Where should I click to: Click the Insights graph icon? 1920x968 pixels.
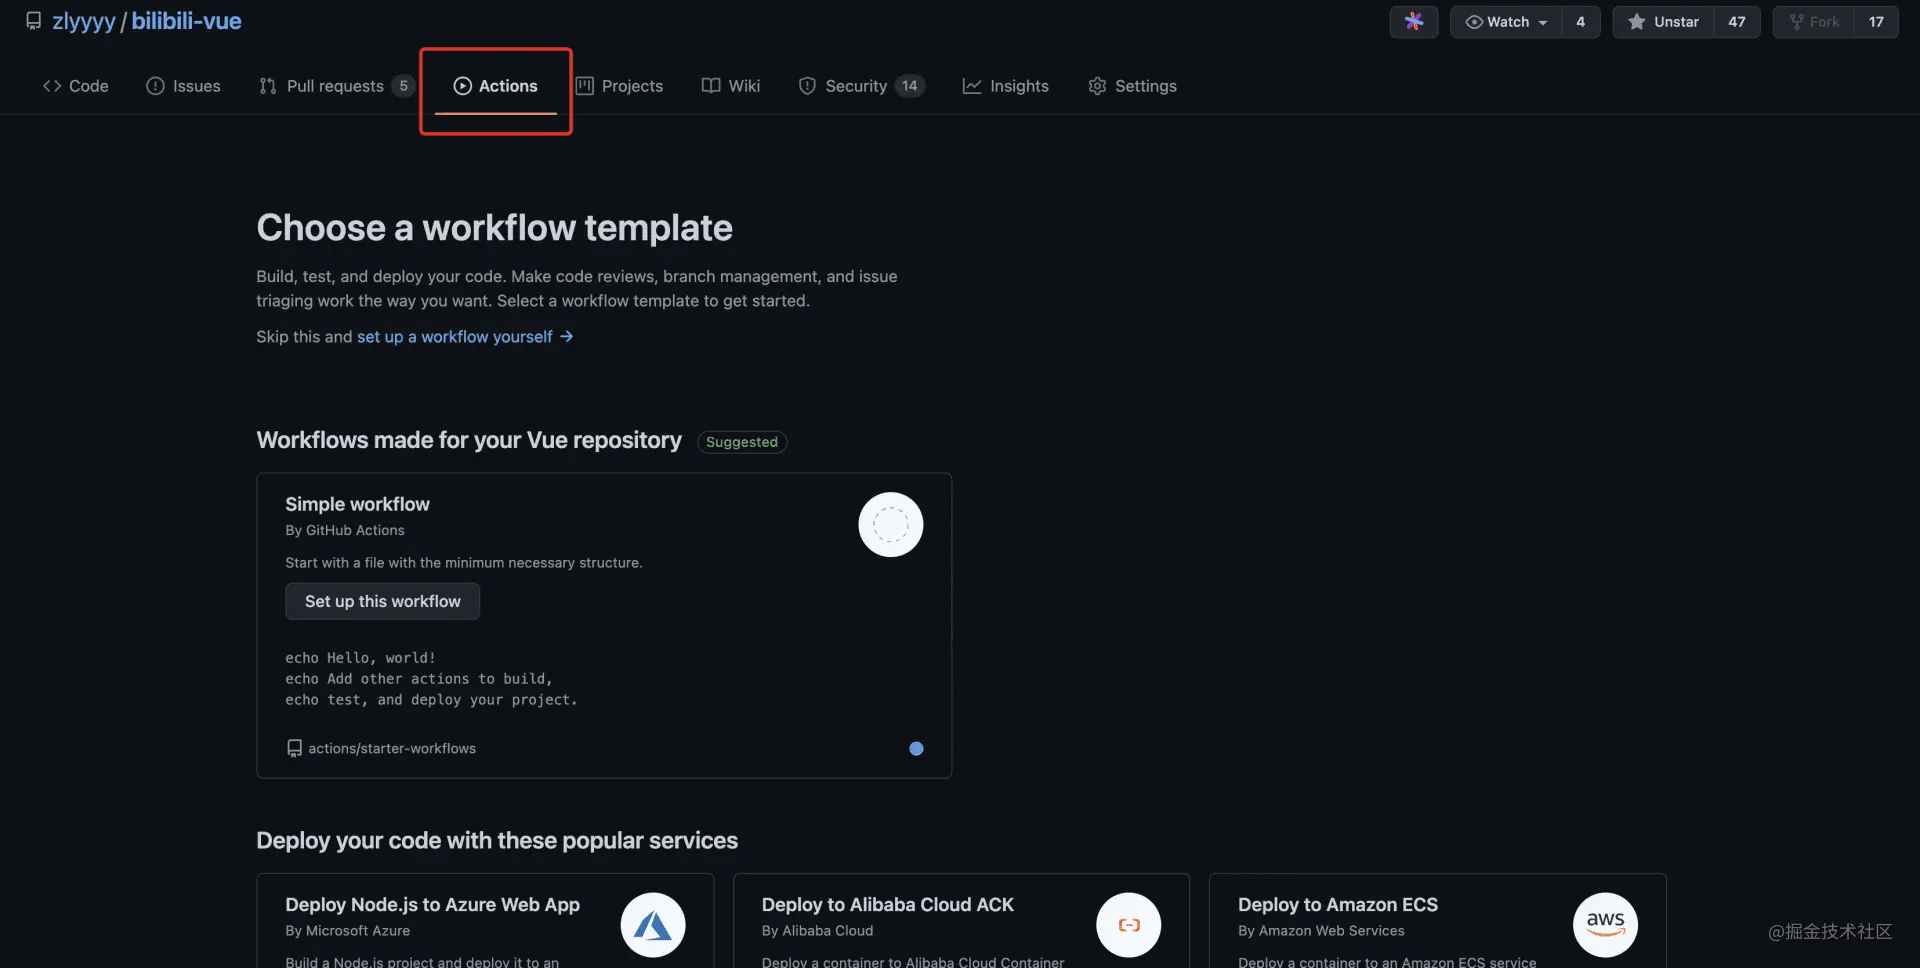coord(972,86)
